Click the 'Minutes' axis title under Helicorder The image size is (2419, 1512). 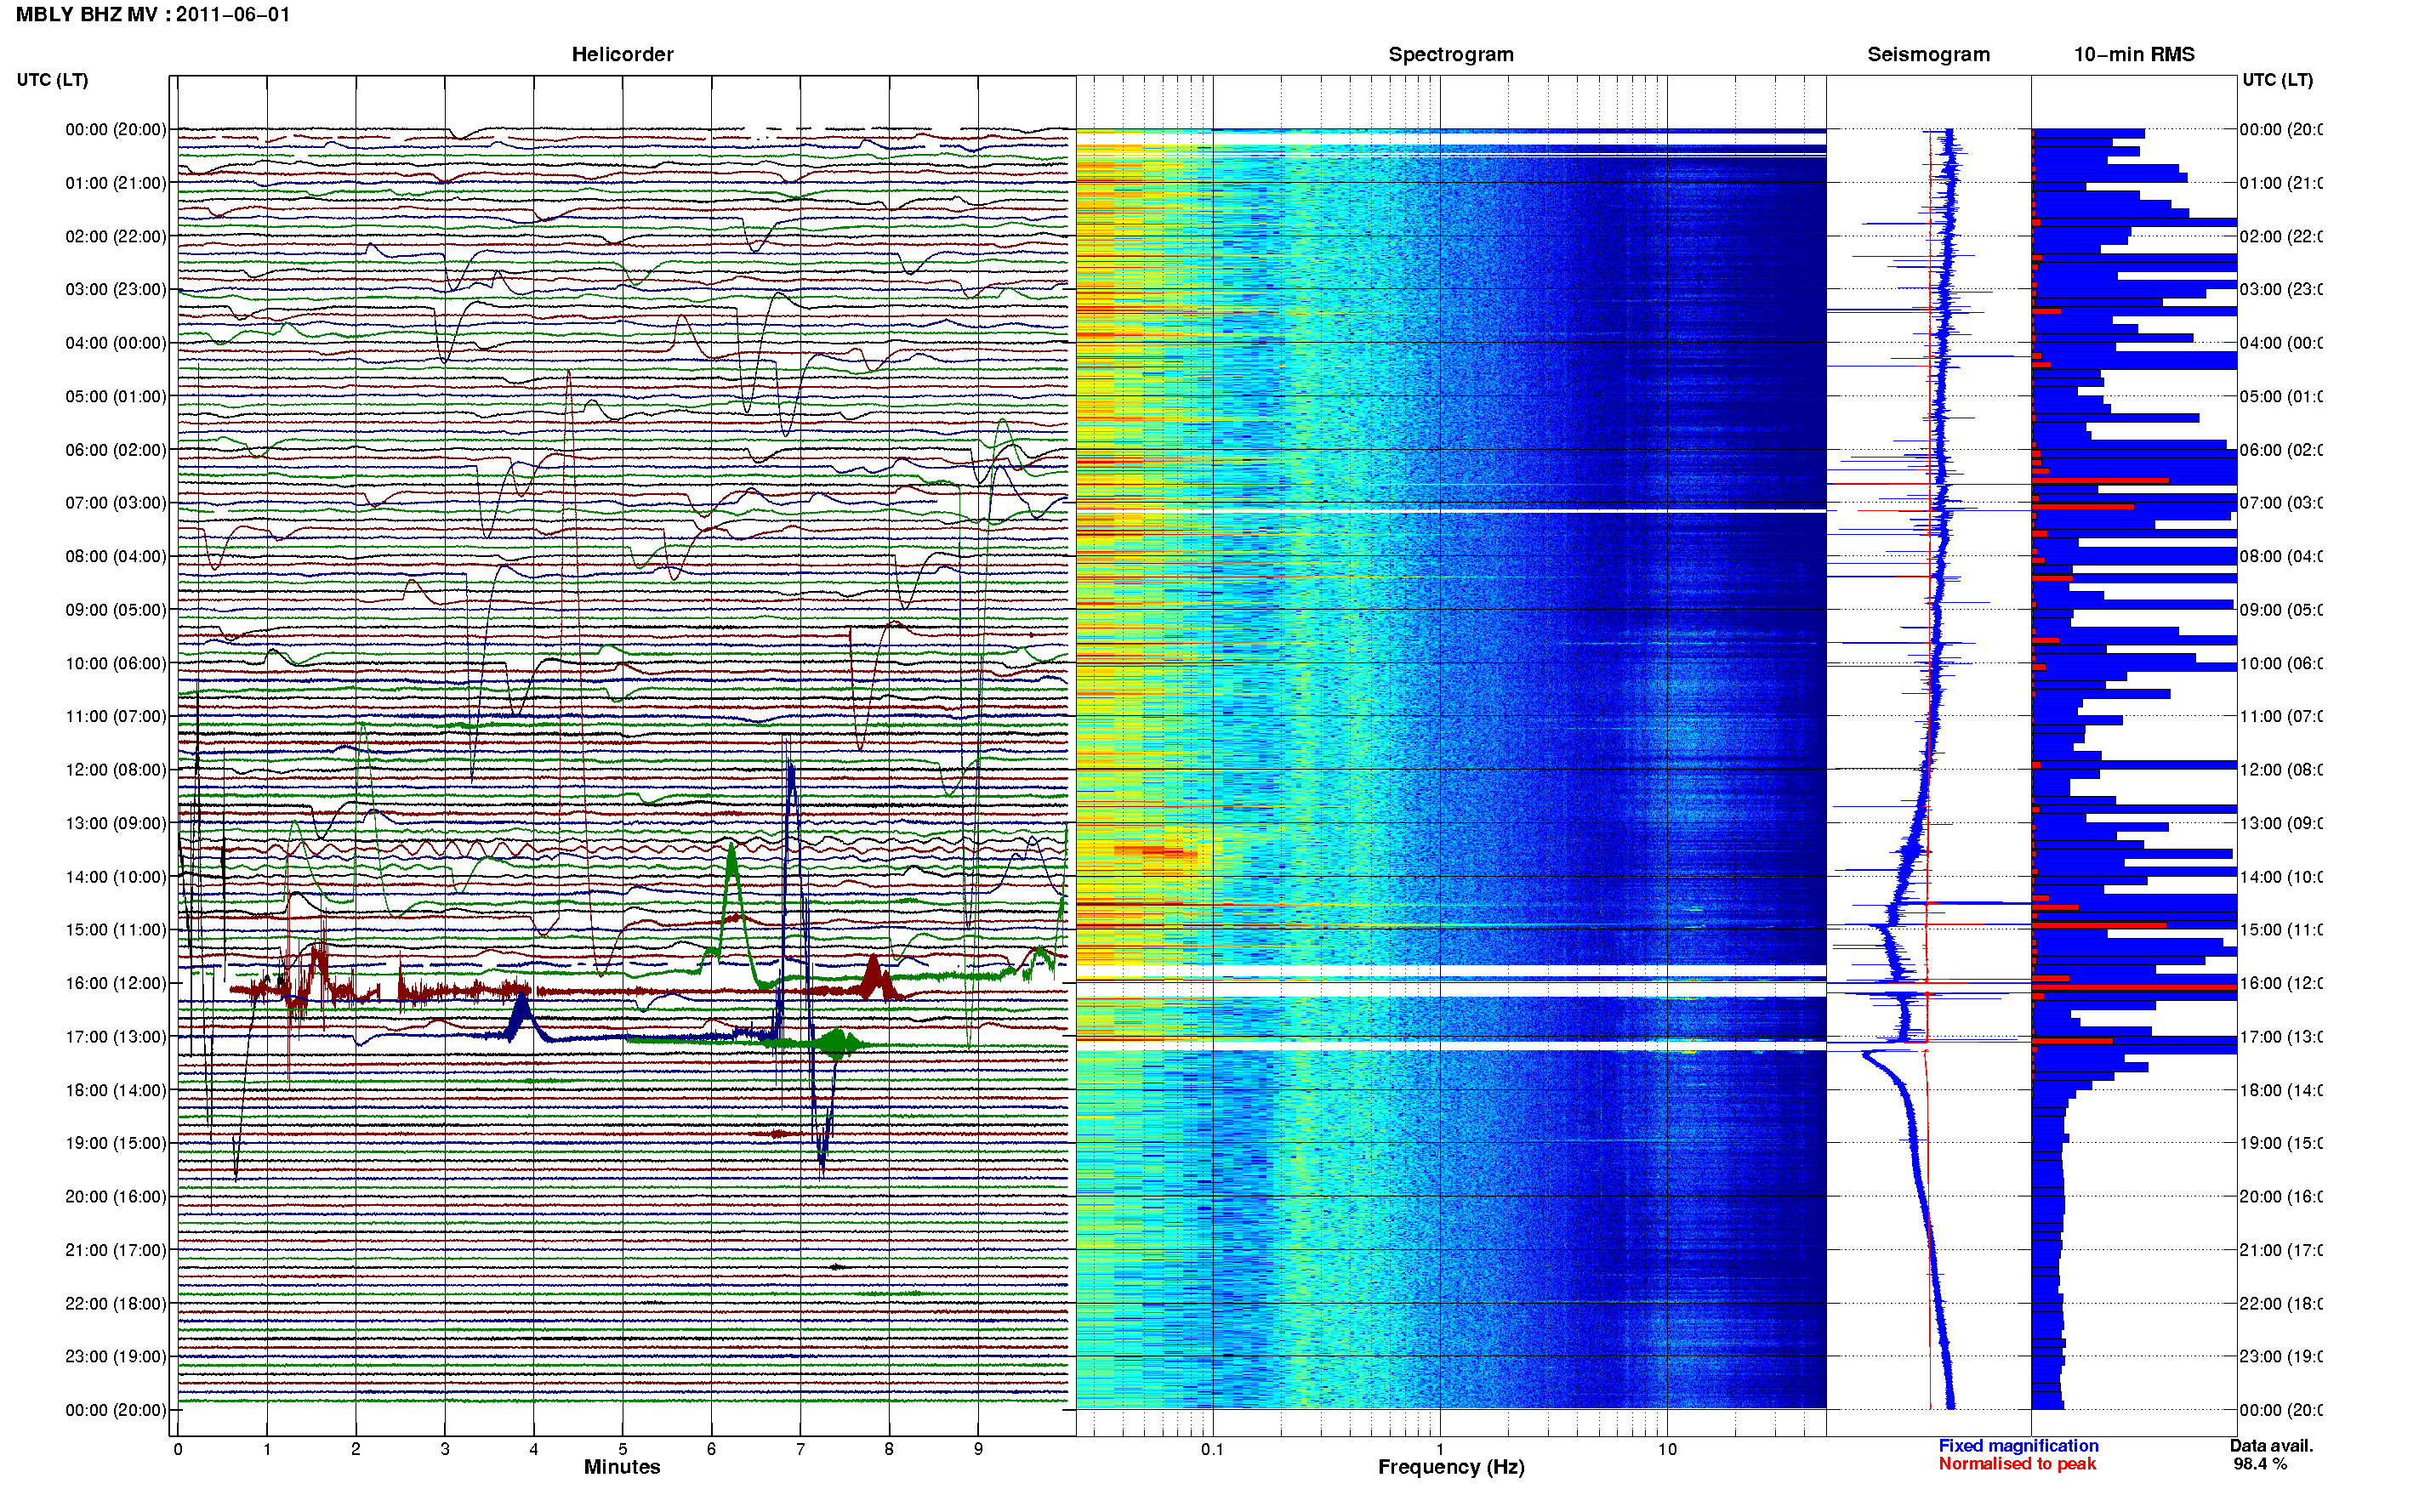622,1467
